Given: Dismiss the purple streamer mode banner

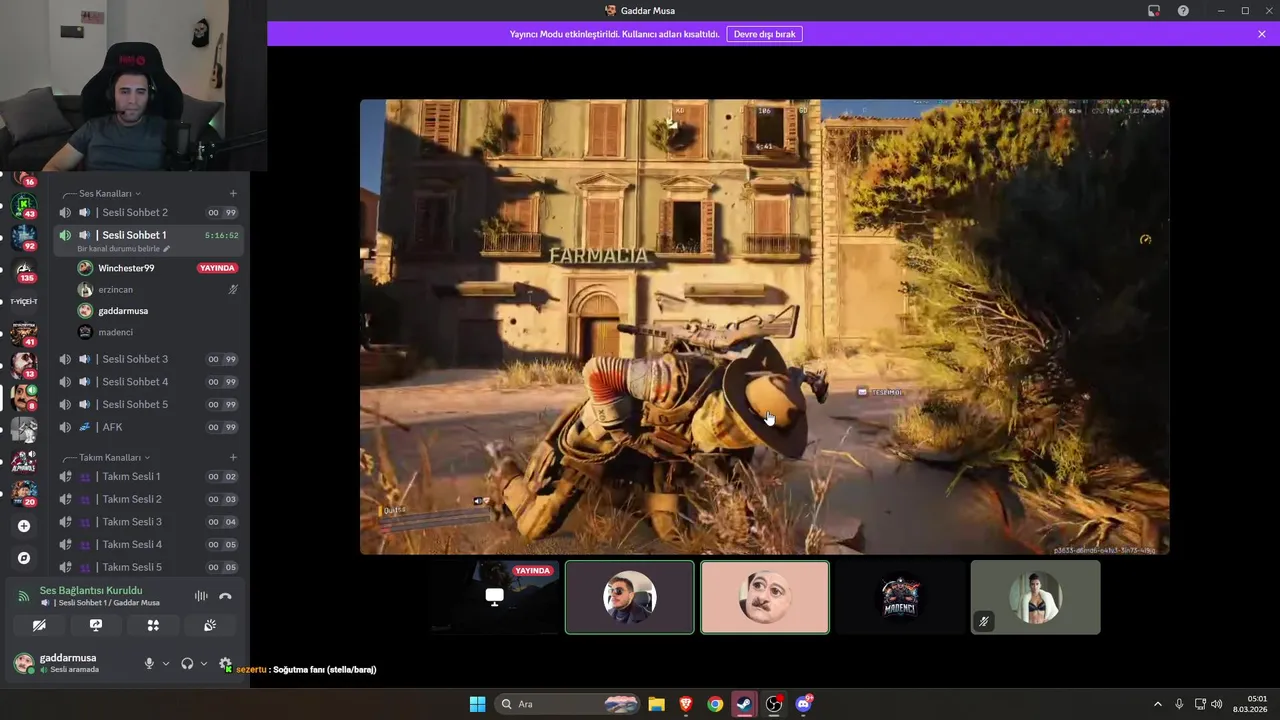Looking at the screenshot, I should (1262, 34).
